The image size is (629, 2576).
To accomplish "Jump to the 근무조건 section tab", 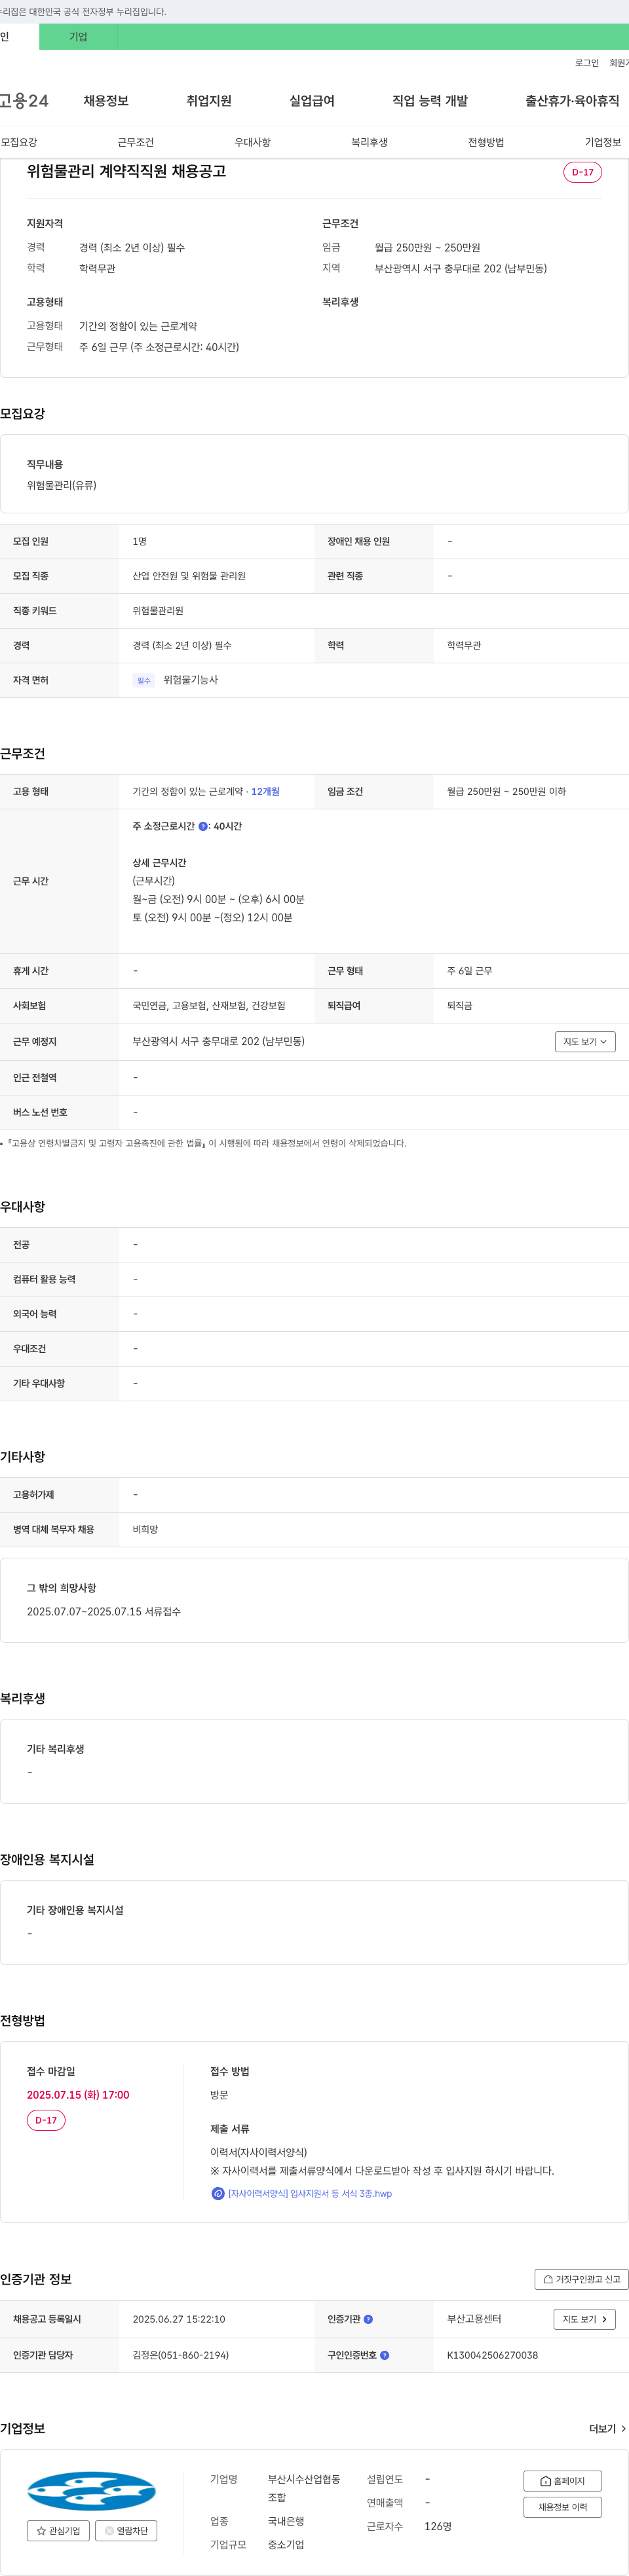I will (x=136, y=142).
